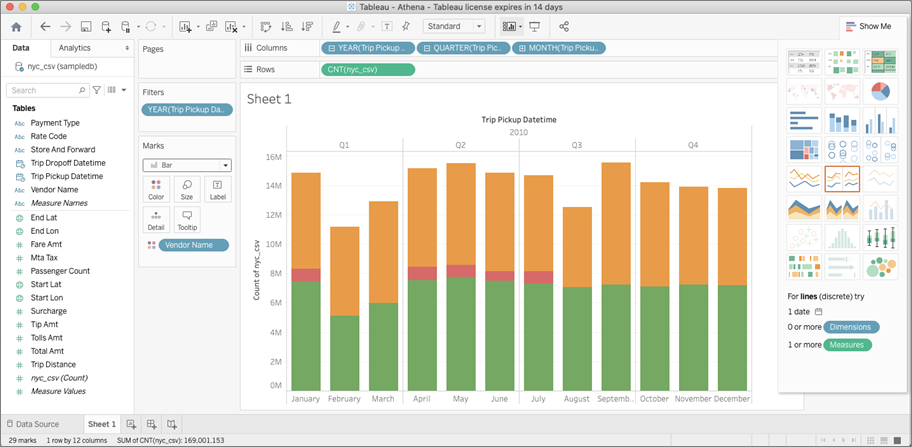
Task: Click the Save workbook icon
Action: pyautogui.click(x=87, y=26)
